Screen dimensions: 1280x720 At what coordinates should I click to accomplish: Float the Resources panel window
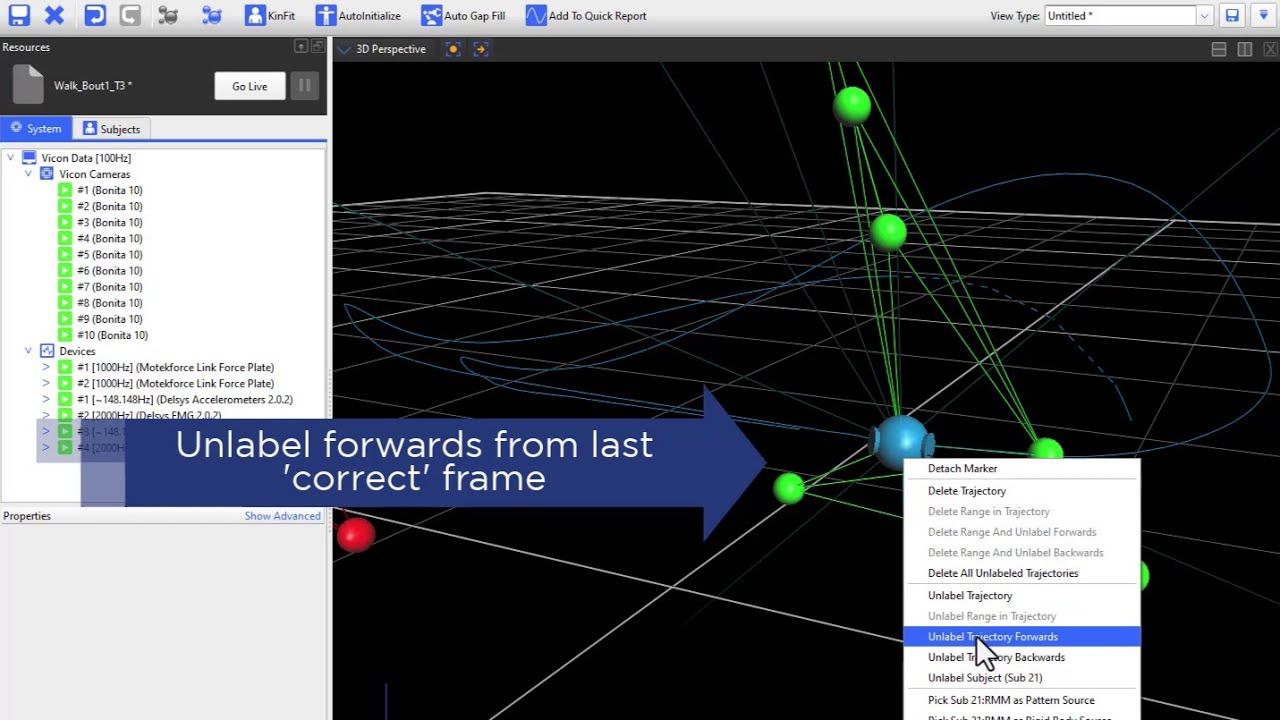point(318,47)
